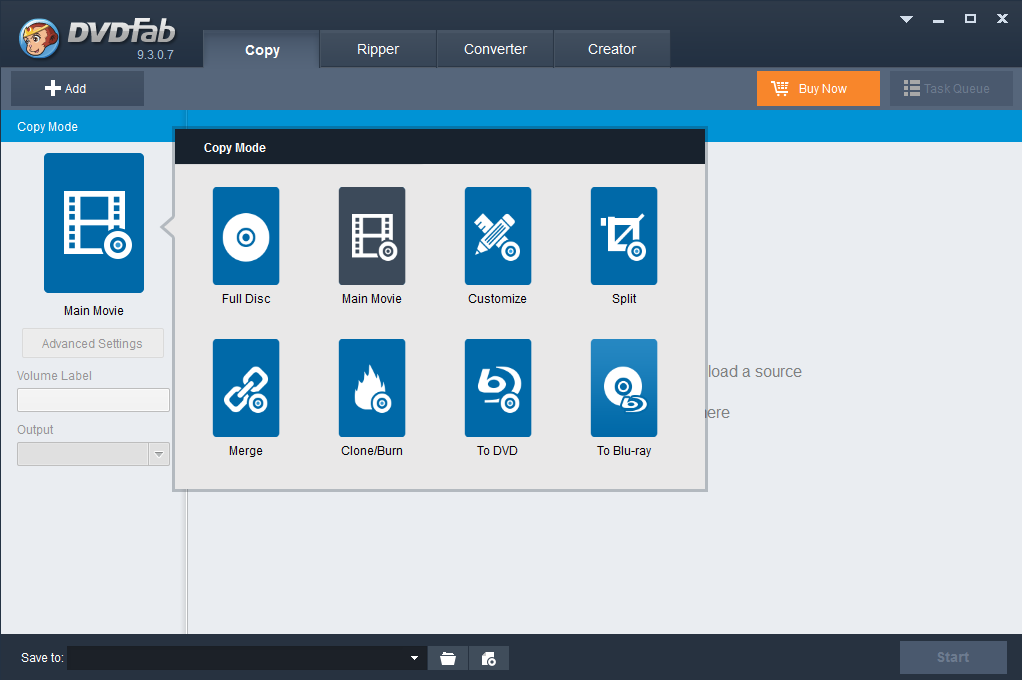Choose the Main Movie icon in popup
Image resolution: width=1022 pixels, height=680 pixels.
(372, 236)
